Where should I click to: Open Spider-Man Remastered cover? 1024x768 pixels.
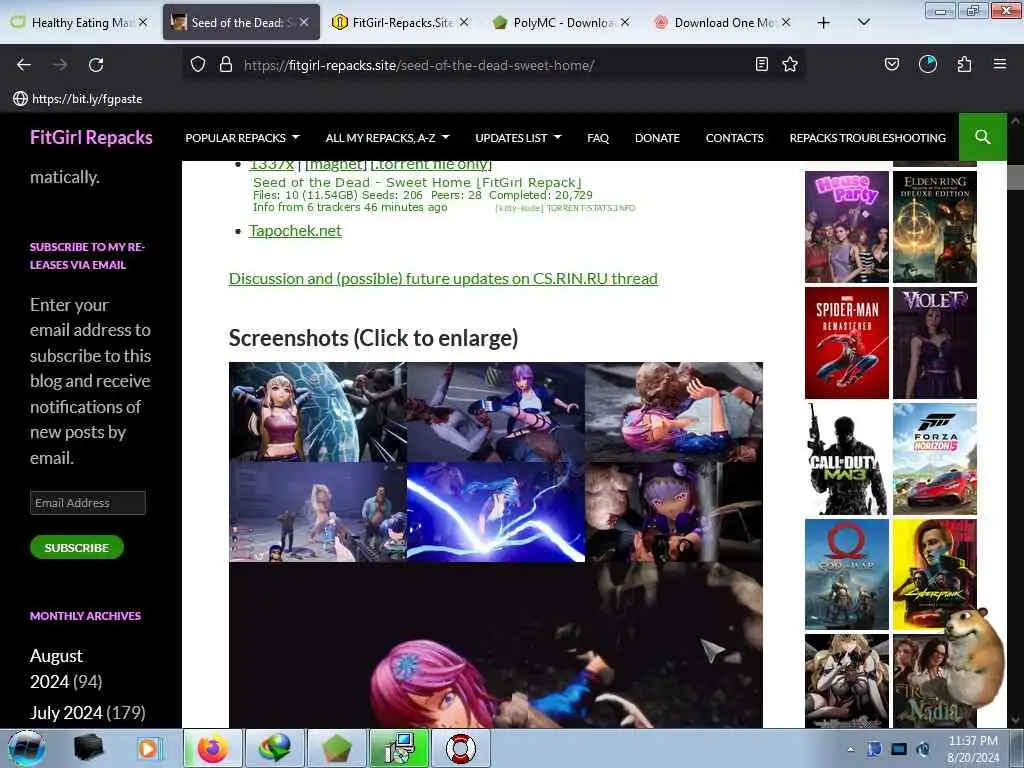coord(846,343)
